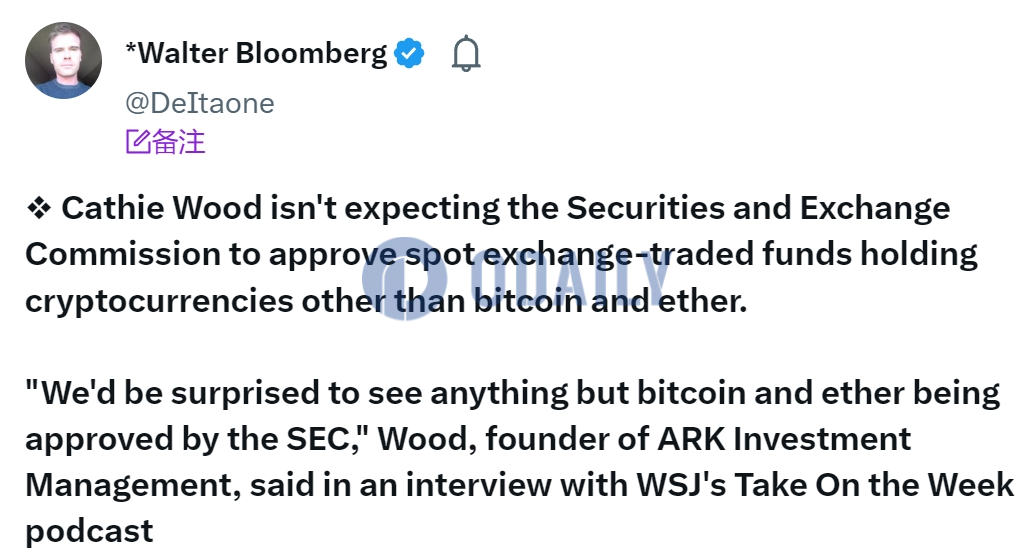Image resolution: width=1034 pixels, height=559 pixels.
Task: Click the 备注 note label
Action: coord(179,142)
